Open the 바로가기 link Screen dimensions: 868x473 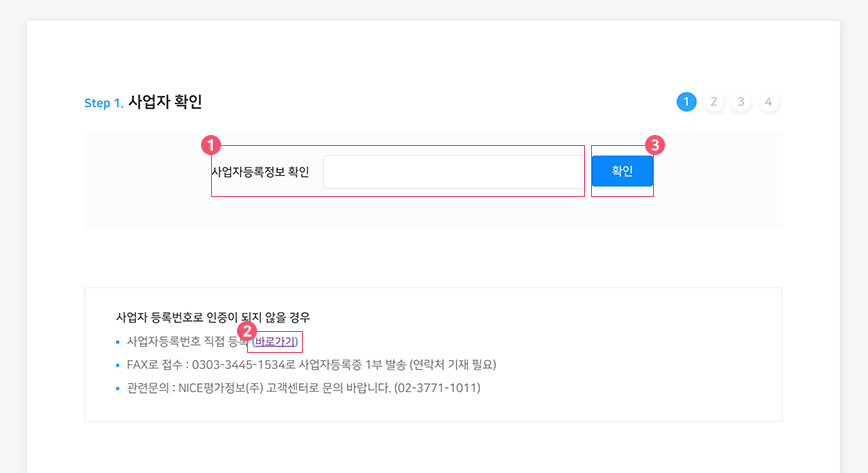click(275, 342)
